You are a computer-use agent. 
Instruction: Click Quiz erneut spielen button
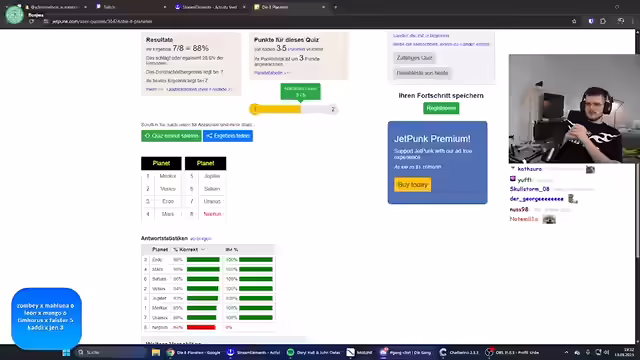click(171, 136)
